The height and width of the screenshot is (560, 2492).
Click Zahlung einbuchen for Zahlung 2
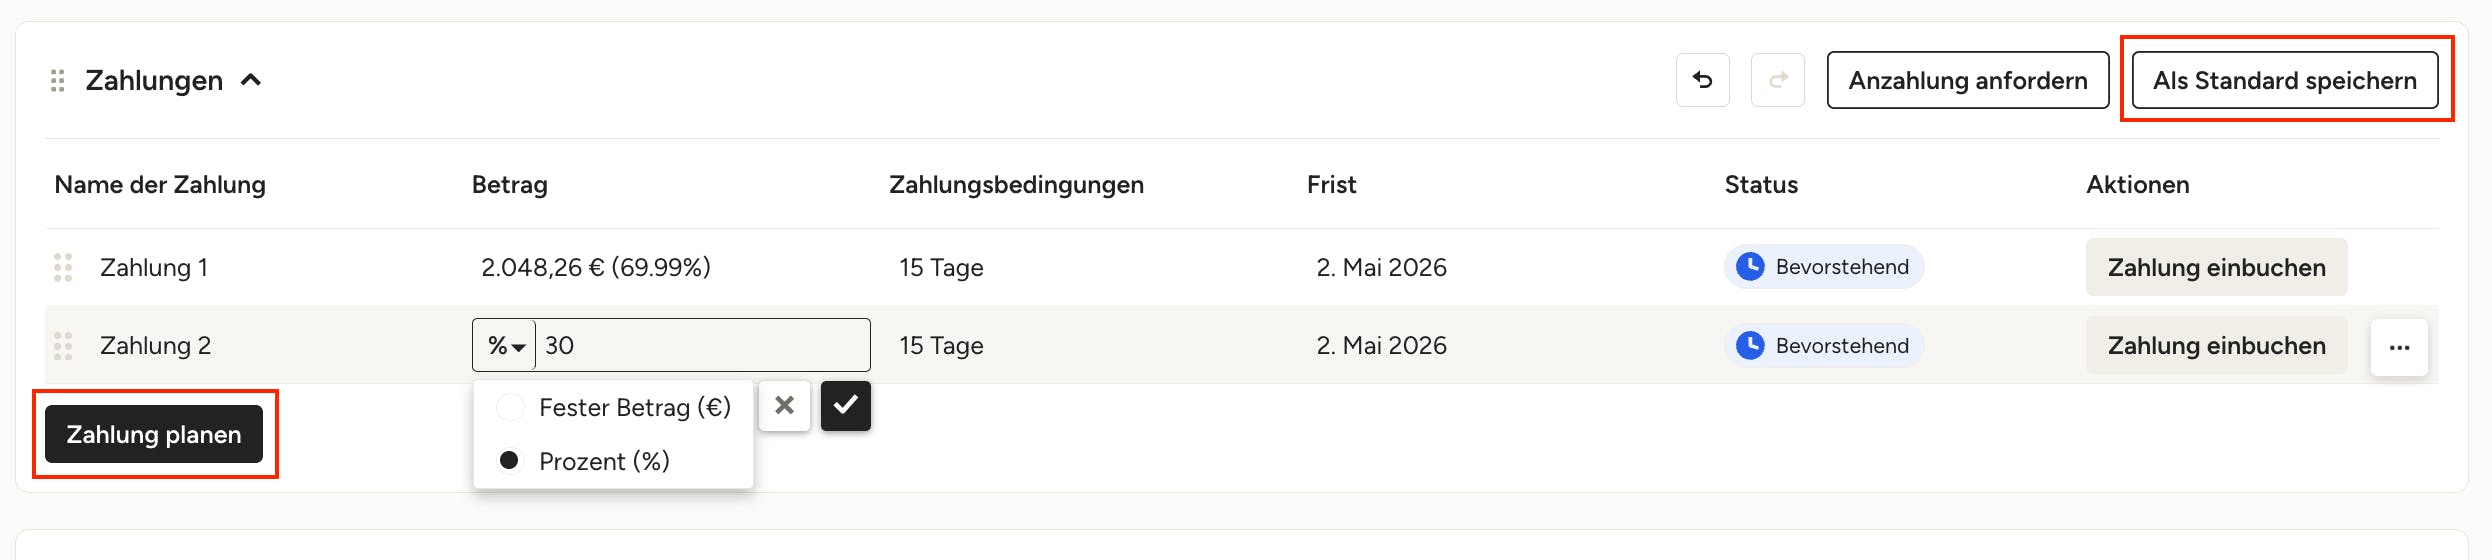pyautogui.click(x=2216, y=345)
